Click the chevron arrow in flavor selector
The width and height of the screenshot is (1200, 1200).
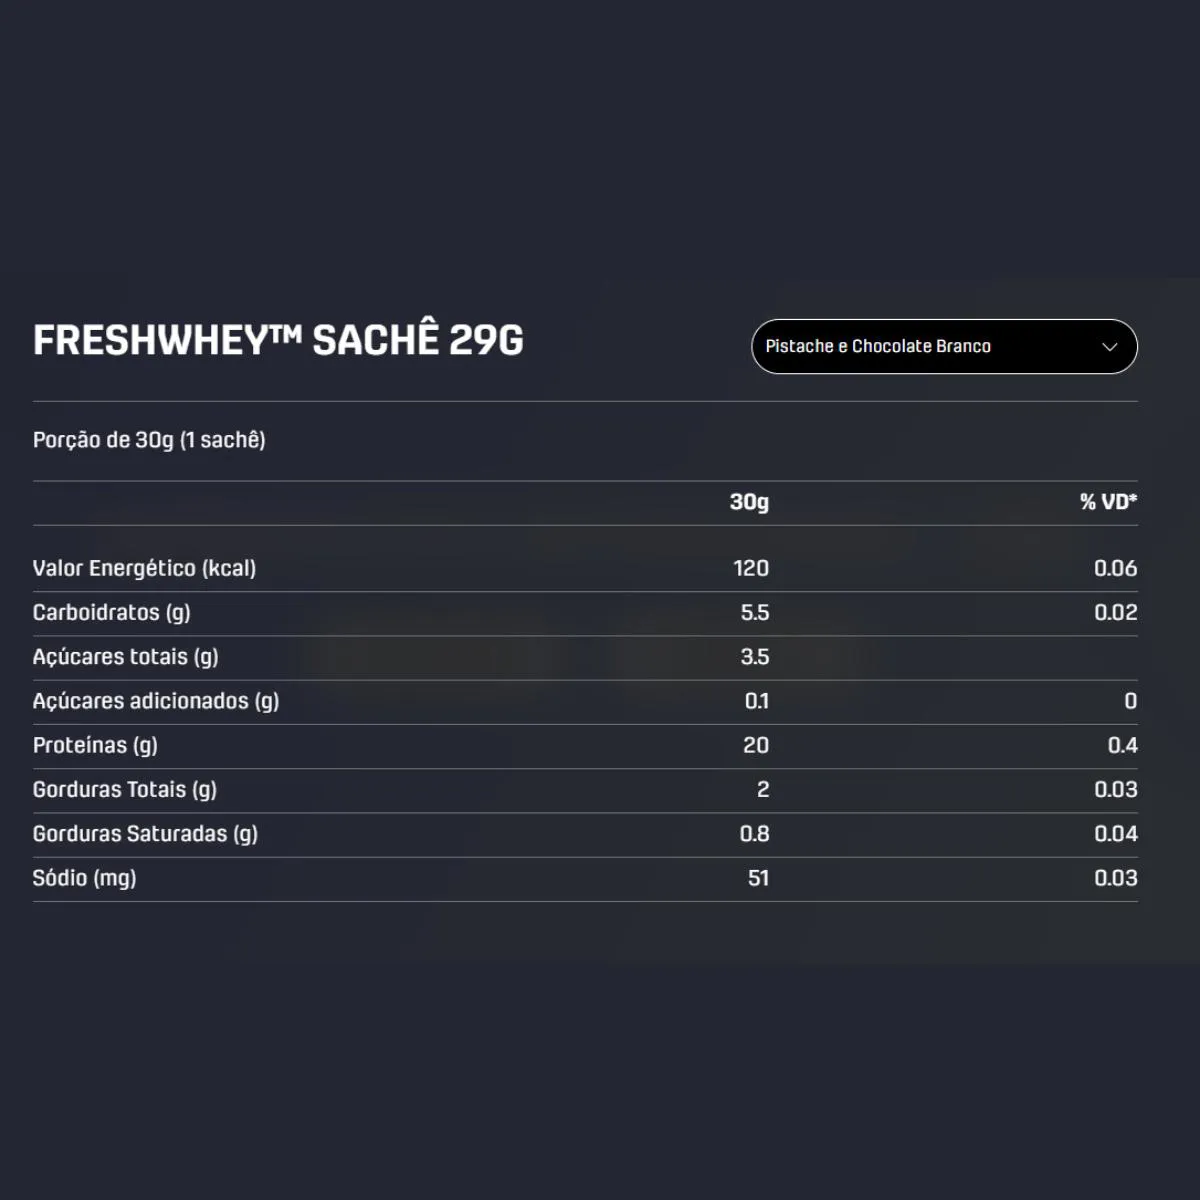[1109, 347]
